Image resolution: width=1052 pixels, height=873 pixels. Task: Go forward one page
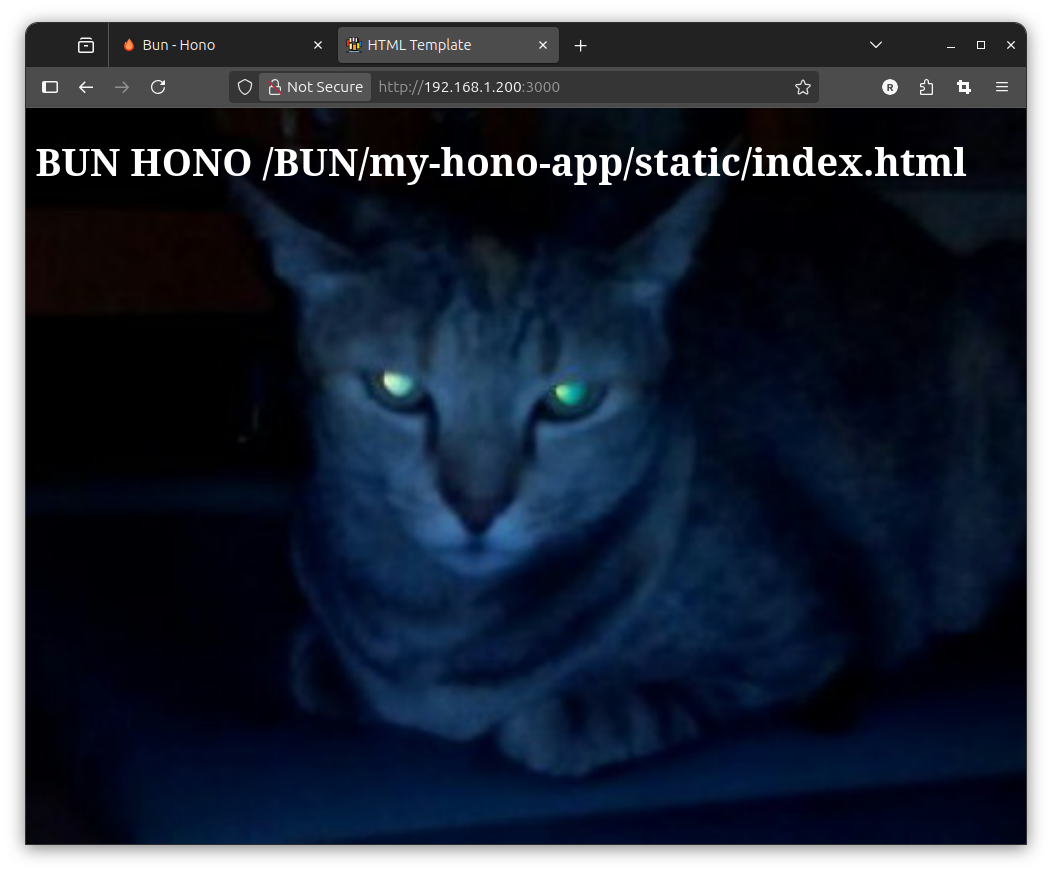pos(122,87)
